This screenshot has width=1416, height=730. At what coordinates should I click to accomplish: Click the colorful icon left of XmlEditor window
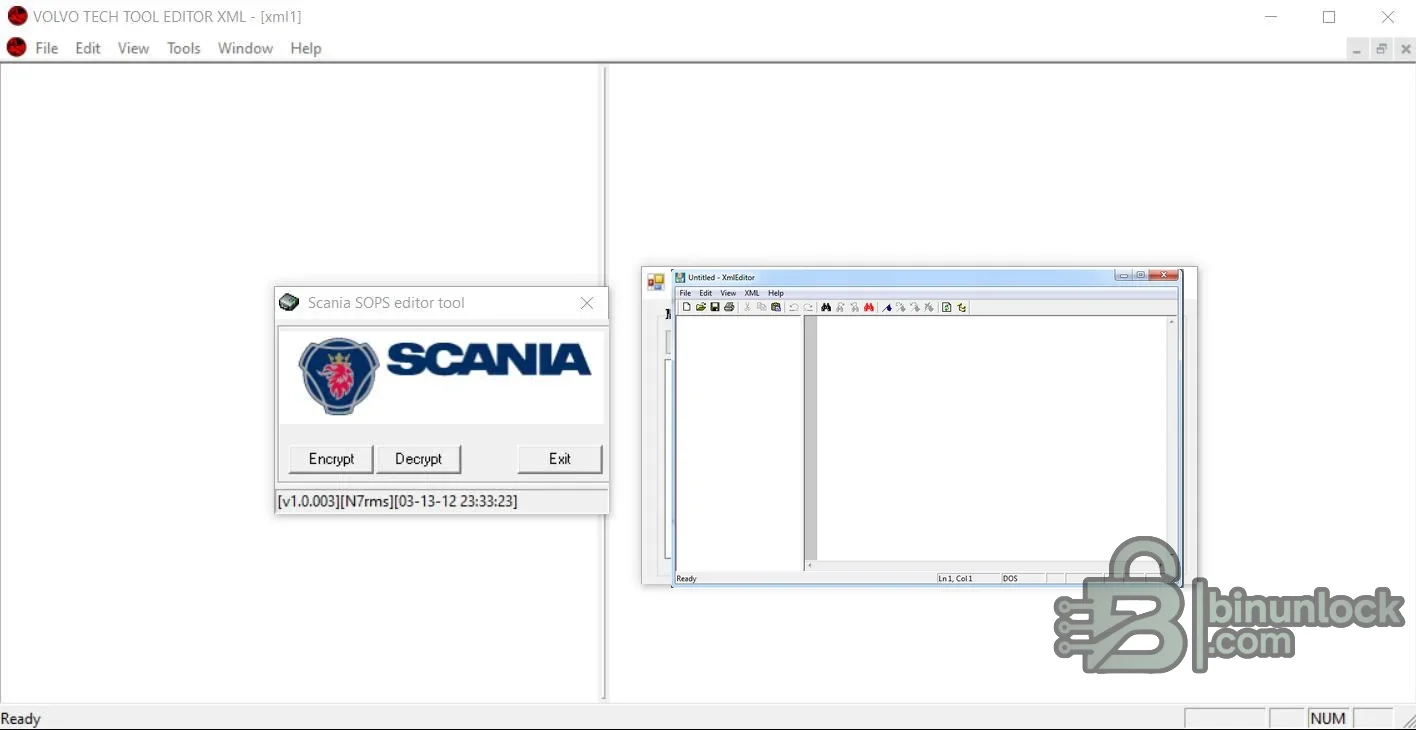click(x=656, y=282)
